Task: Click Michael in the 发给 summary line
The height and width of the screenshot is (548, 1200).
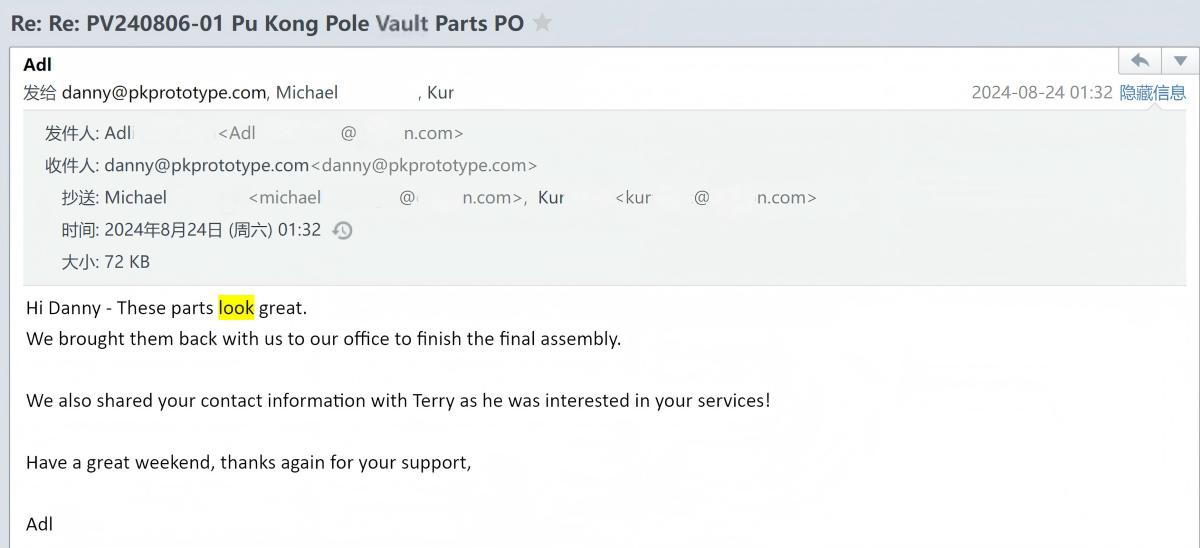Action: tap(307, 93)
